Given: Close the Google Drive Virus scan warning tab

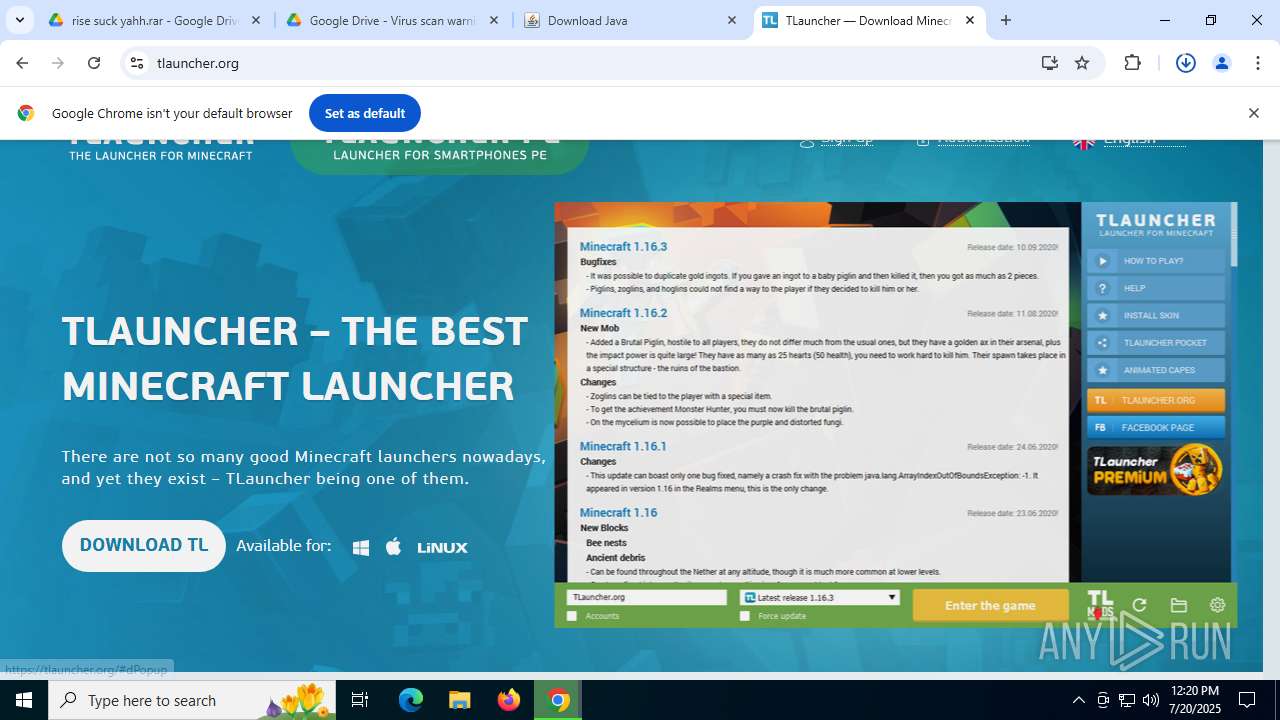Looking at the screenshot, I should (x=494, y=20).
